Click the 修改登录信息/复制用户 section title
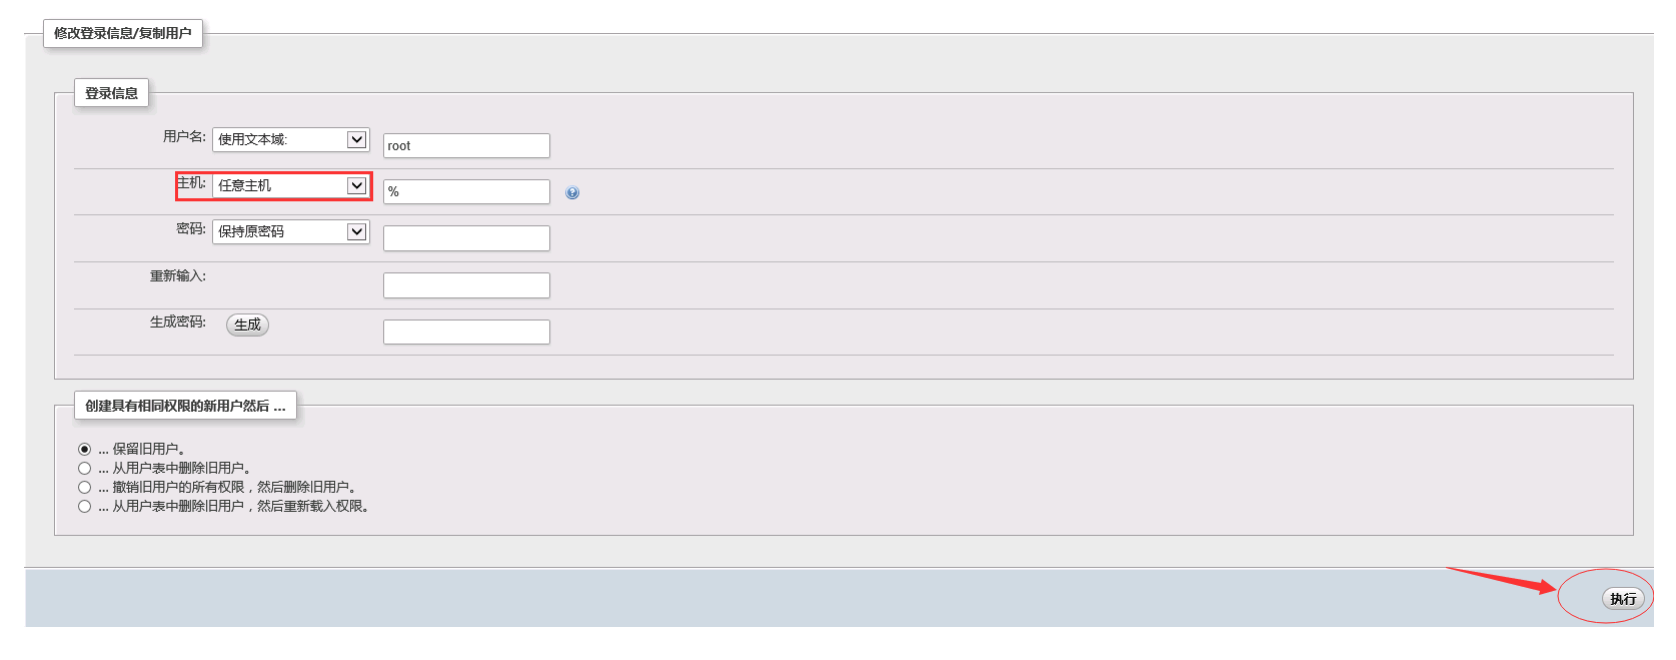 tap(123, 33)
